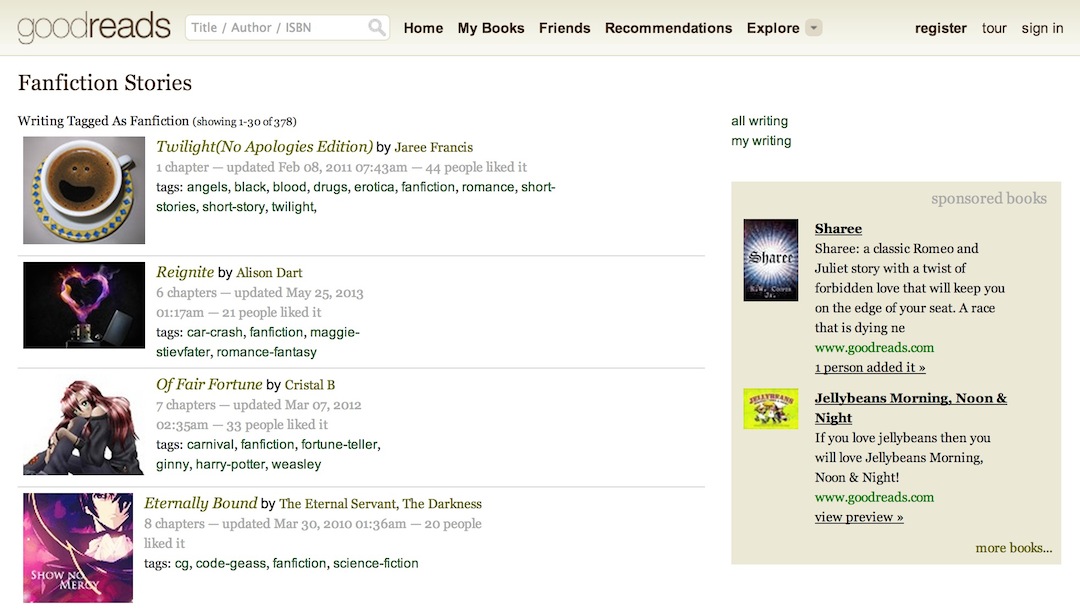Open Twilight(No Apologies Edition) story
The width and height of the screenshot is (1080, 614).
[x=264, y=147]
